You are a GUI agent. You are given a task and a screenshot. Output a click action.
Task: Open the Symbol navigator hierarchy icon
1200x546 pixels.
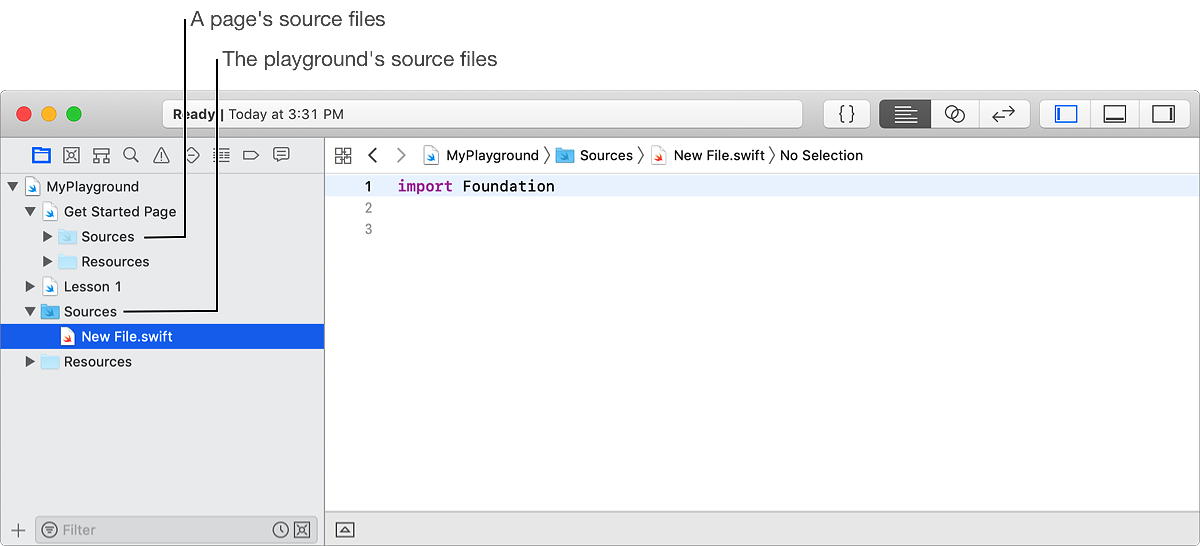point(101,155)
